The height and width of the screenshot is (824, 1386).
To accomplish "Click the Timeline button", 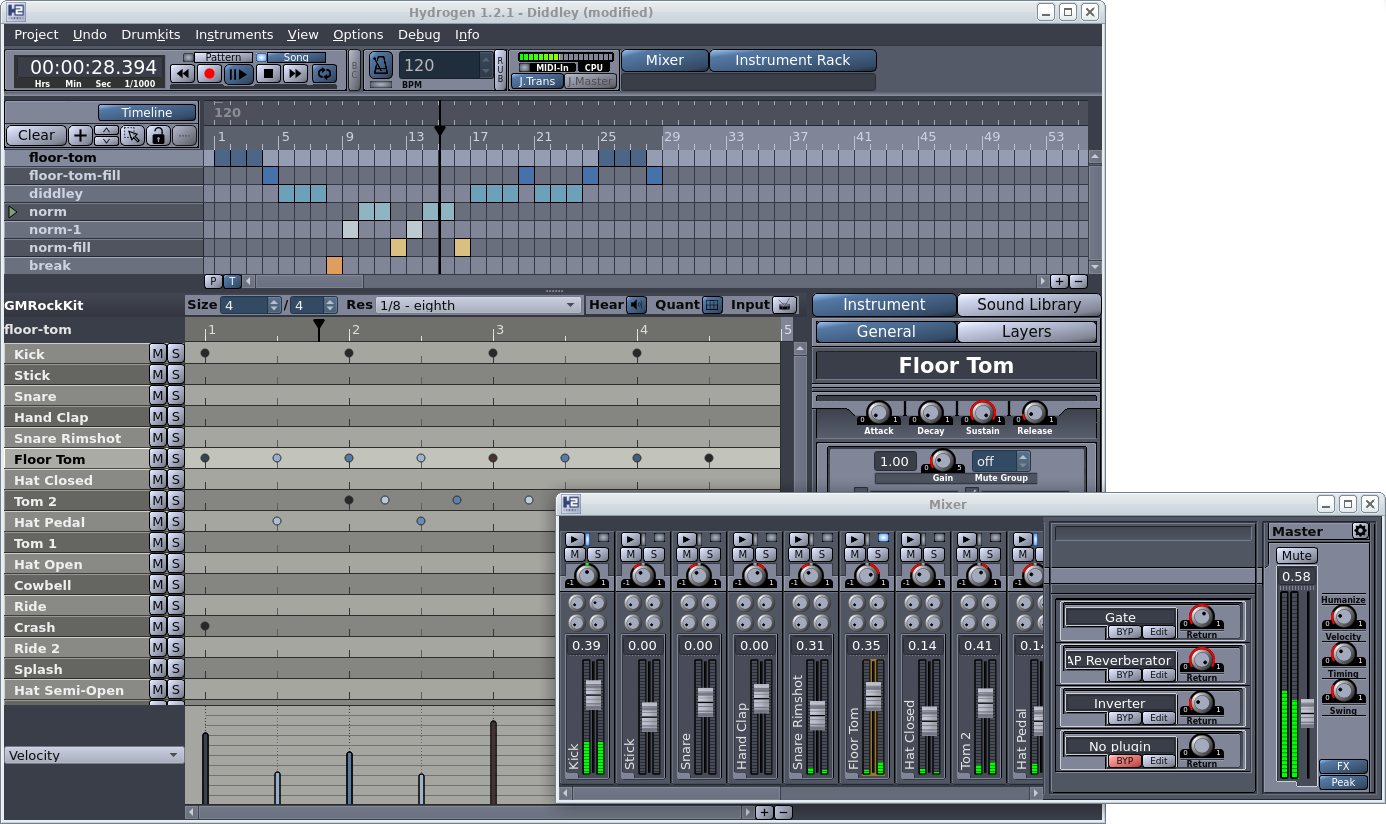I will coord(147,113).
